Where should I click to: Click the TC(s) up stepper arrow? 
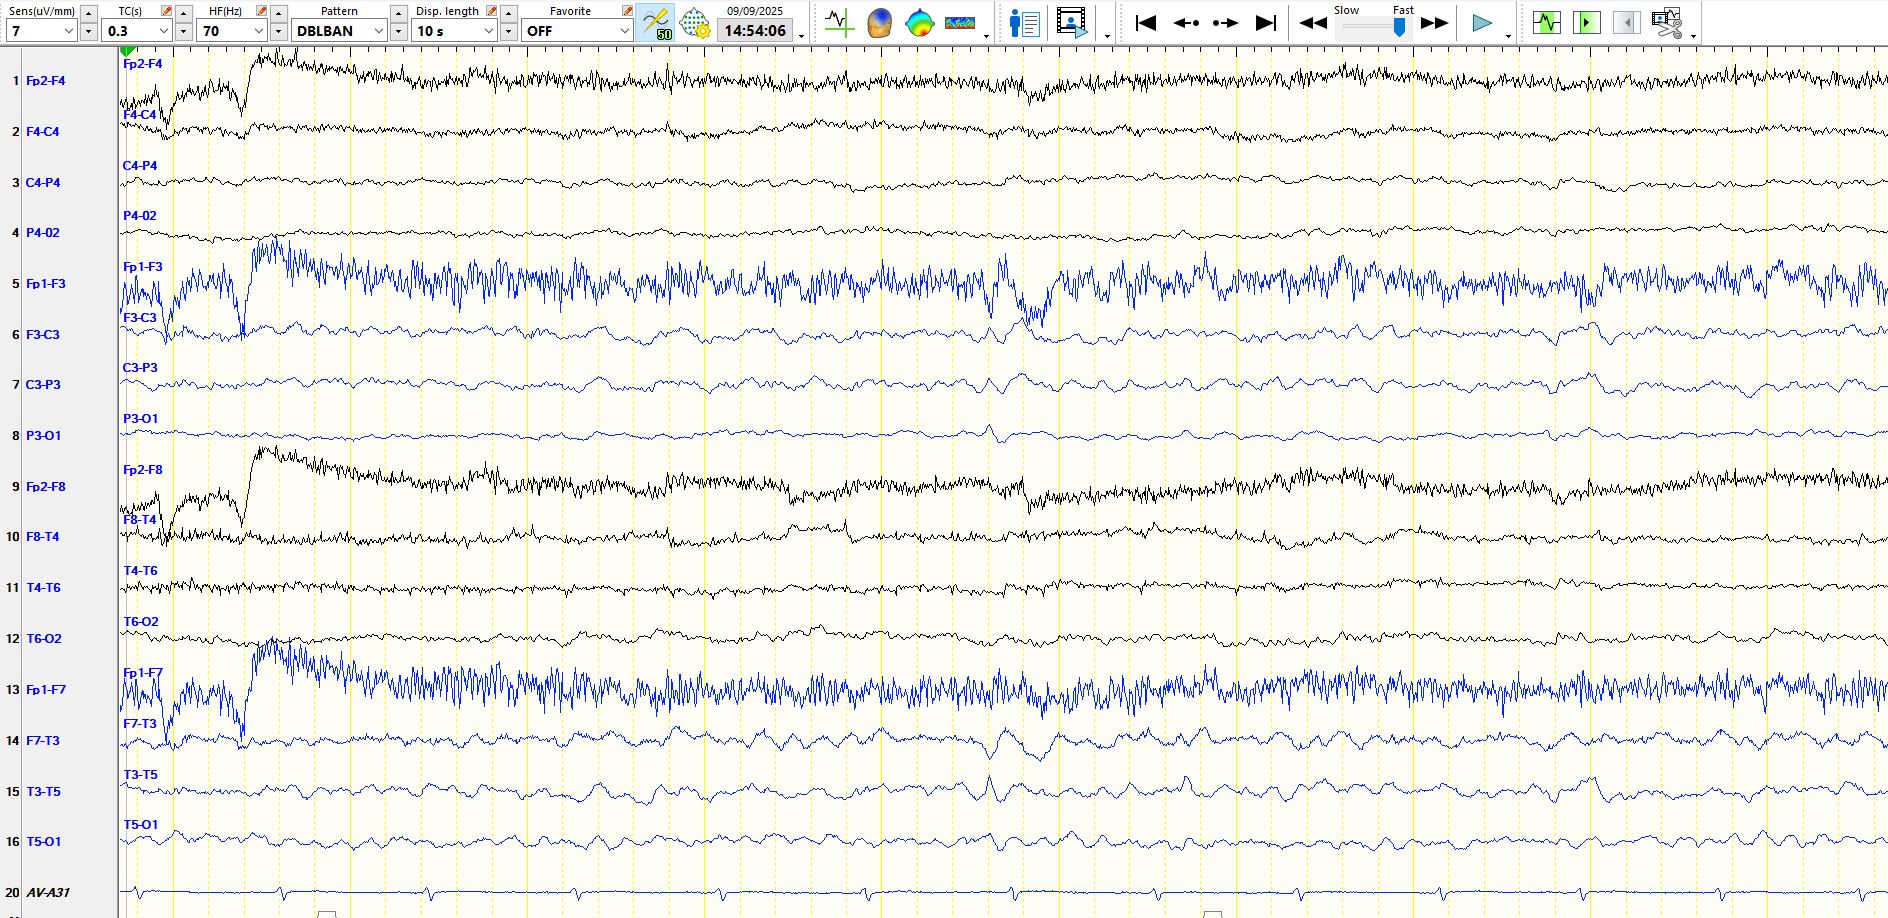[184, 13]
